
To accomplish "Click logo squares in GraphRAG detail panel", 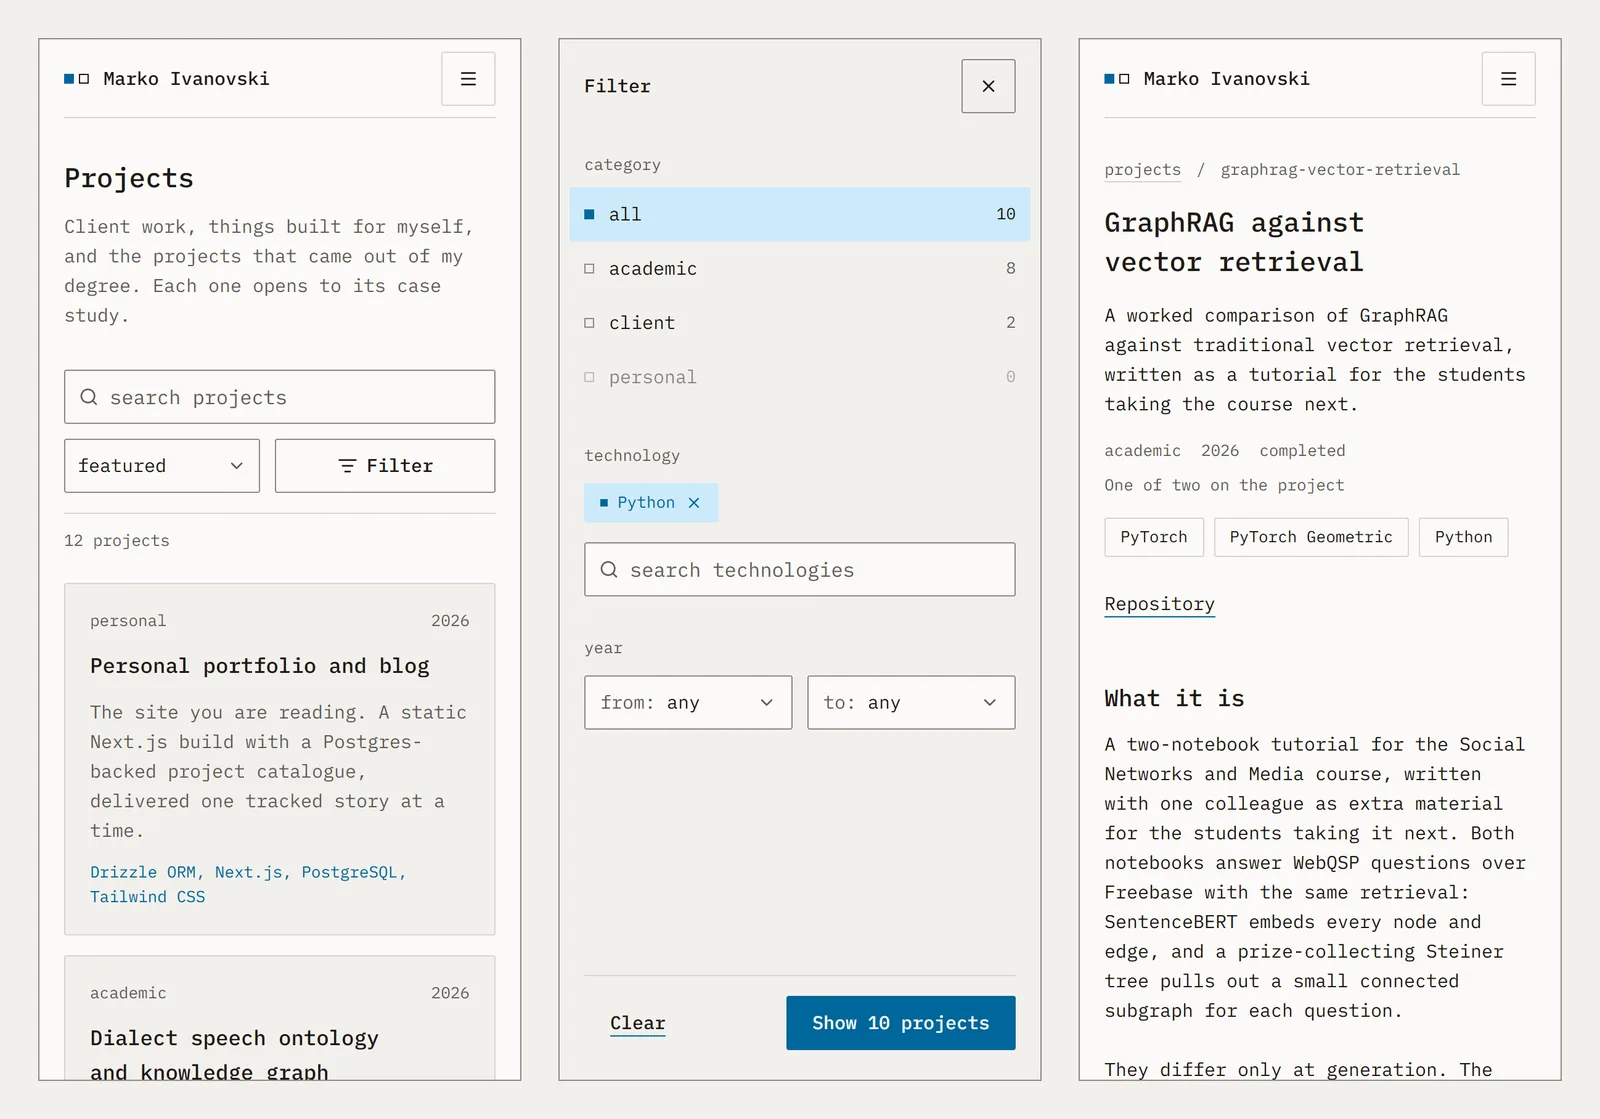I will pos(1117,79).
